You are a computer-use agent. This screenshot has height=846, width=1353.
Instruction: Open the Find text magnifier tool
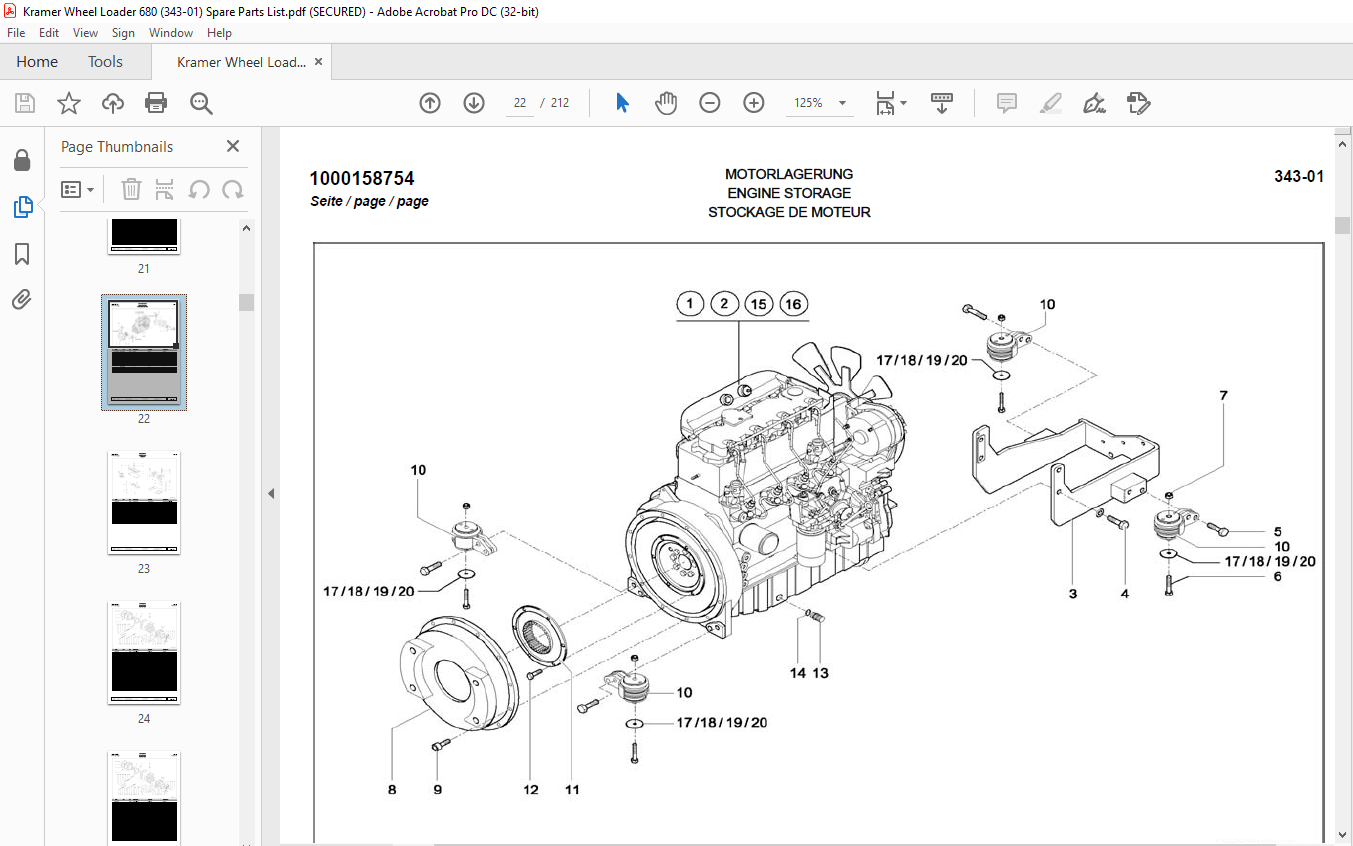(x=201, y=103)
